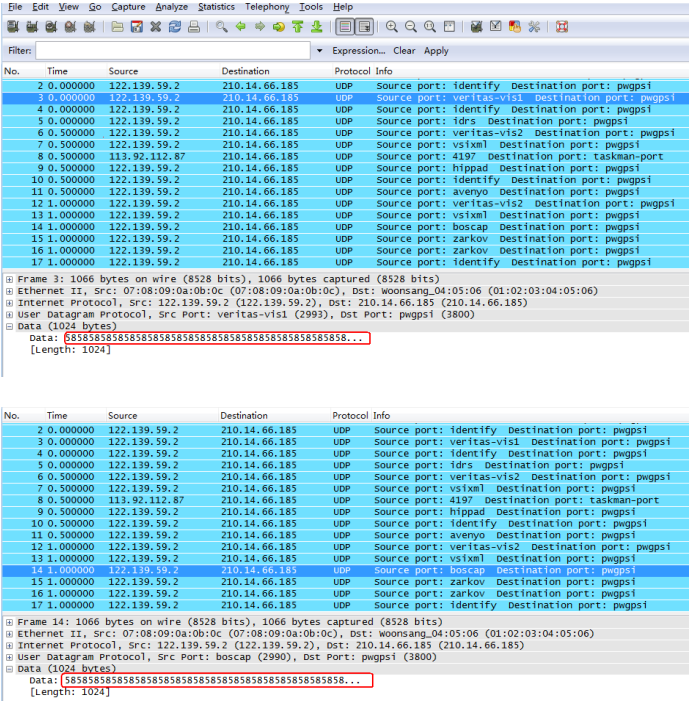Go back using the left green arrow
Viewport: 689px width, 701px height.
tap(241, 27)
